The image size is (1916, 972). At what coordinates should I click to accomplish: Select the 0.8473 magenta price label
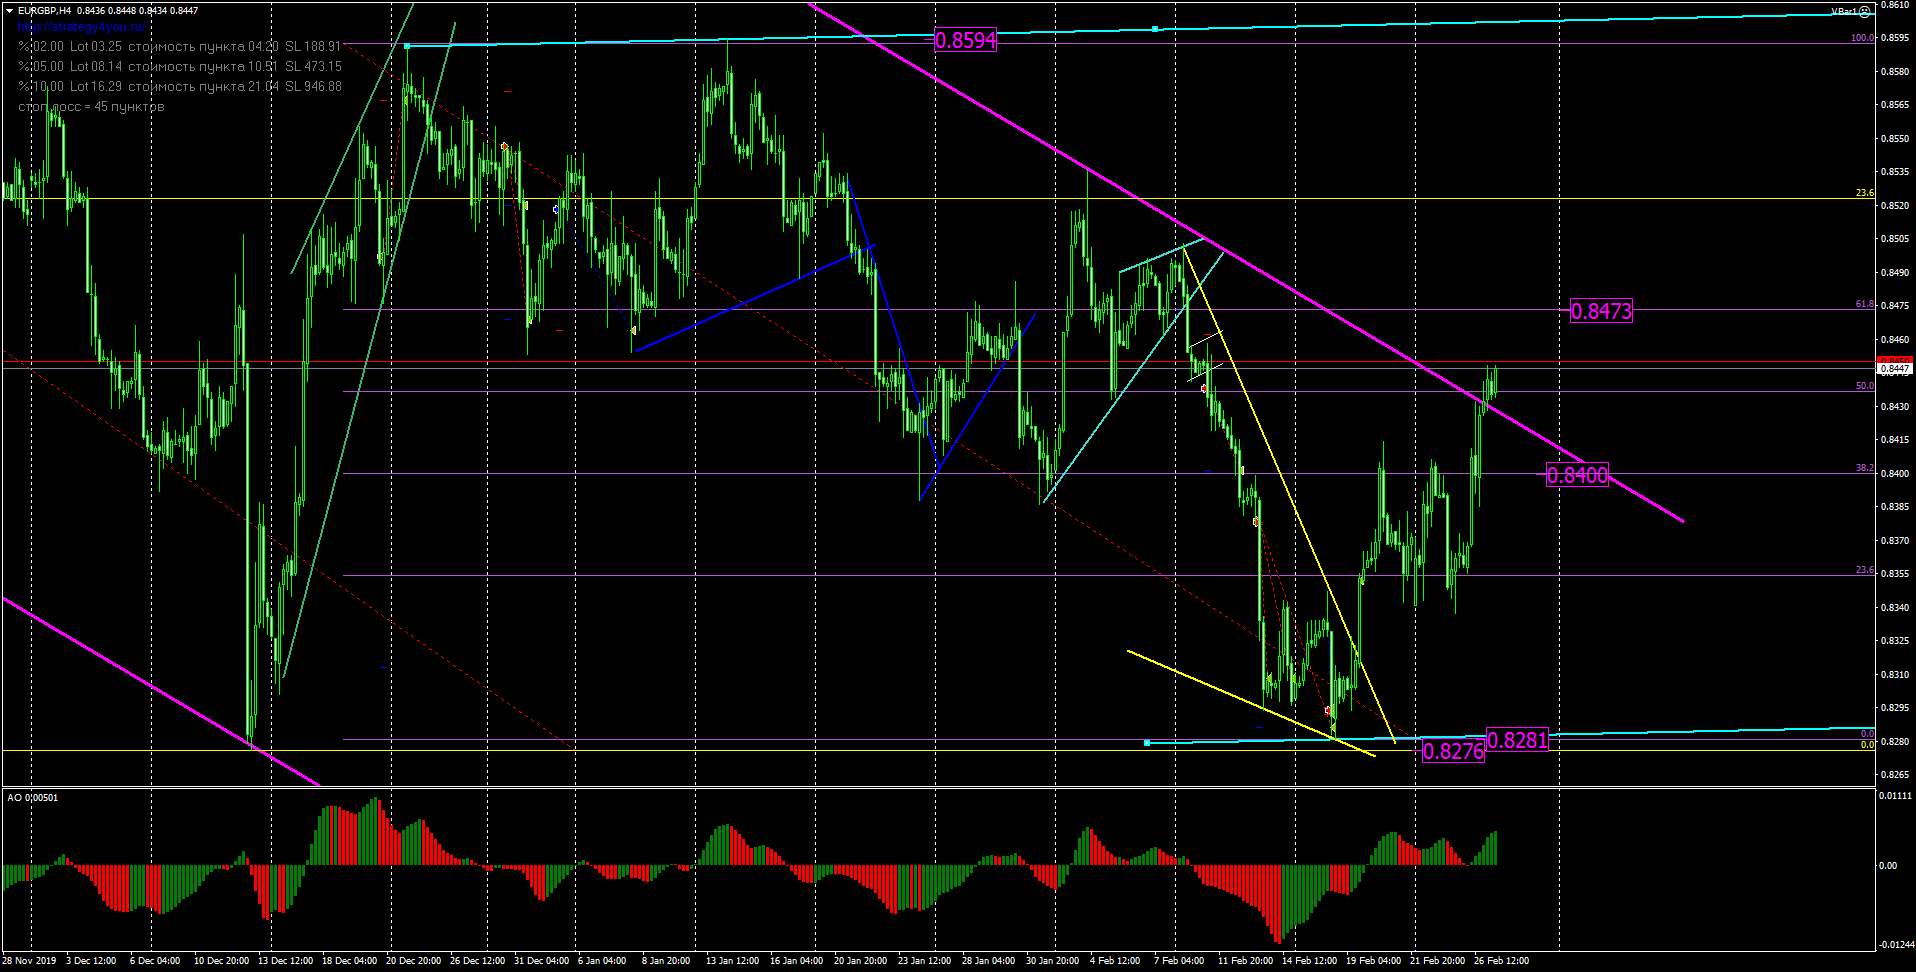[x=1601, y=311]
